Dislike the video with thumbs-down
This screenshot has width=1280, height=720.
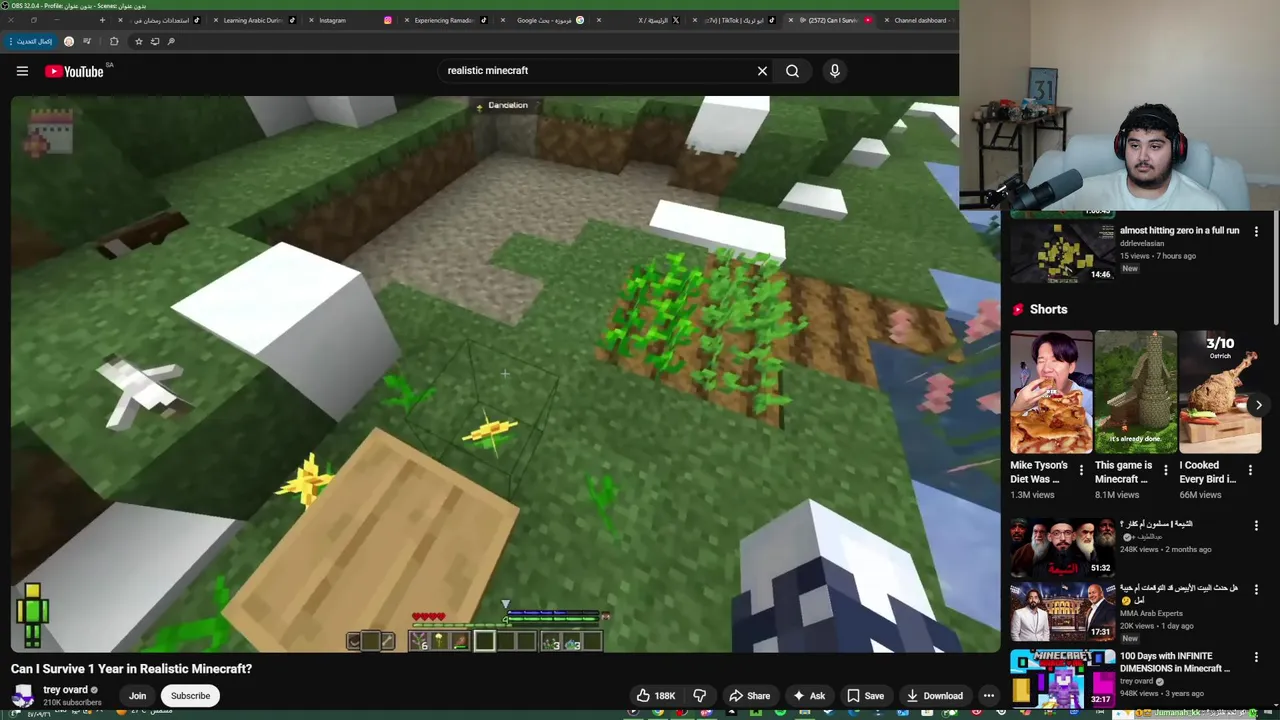point(700,696)
